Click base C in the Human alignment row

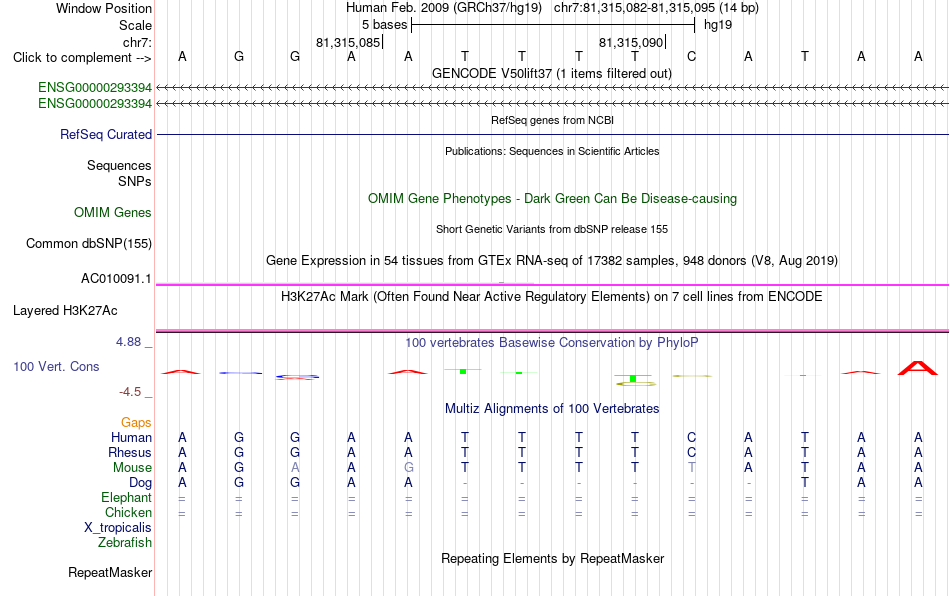(x=691, y=437)
